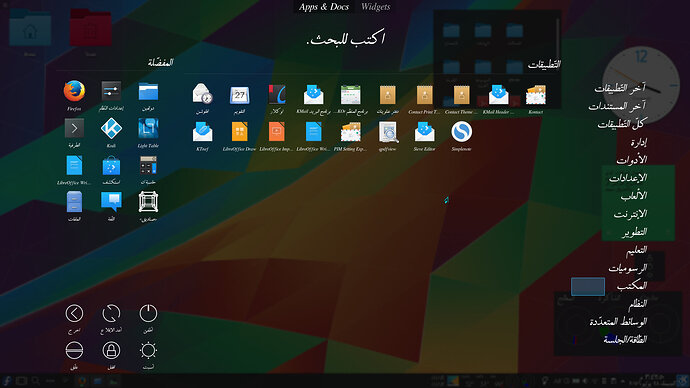Select the 'النظام' system category
Screen dimensions: 690x388
(x=638, y=304)
